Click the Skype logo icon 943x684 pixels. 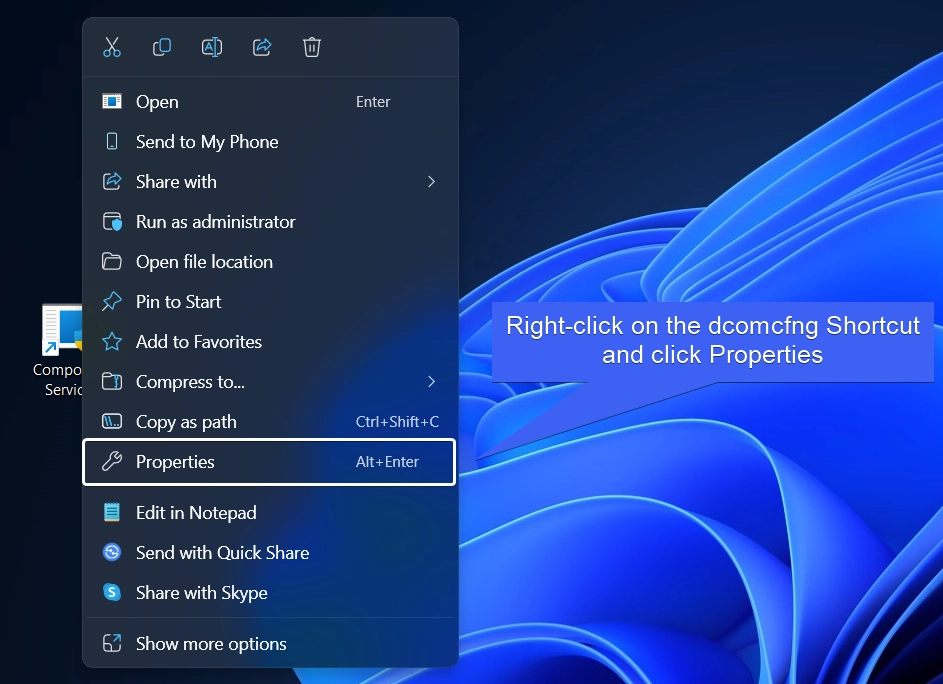click(x=112, y=592)
